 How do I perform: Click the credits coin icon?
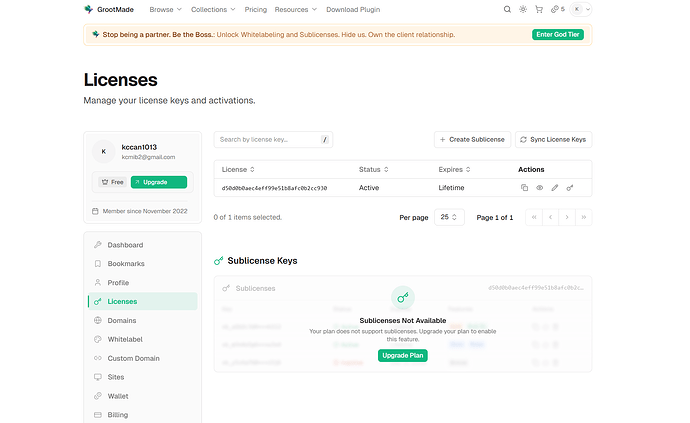coord(556,9)
